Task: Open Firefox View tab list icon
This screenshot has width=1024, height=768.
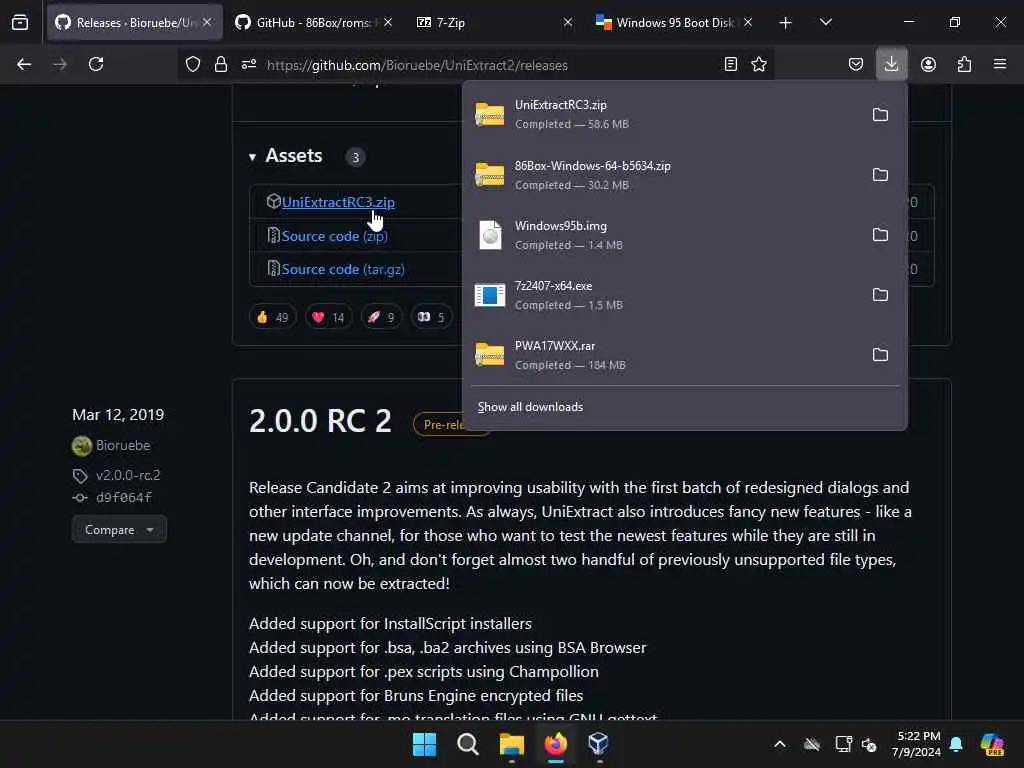Action: [x=20, y=23]
